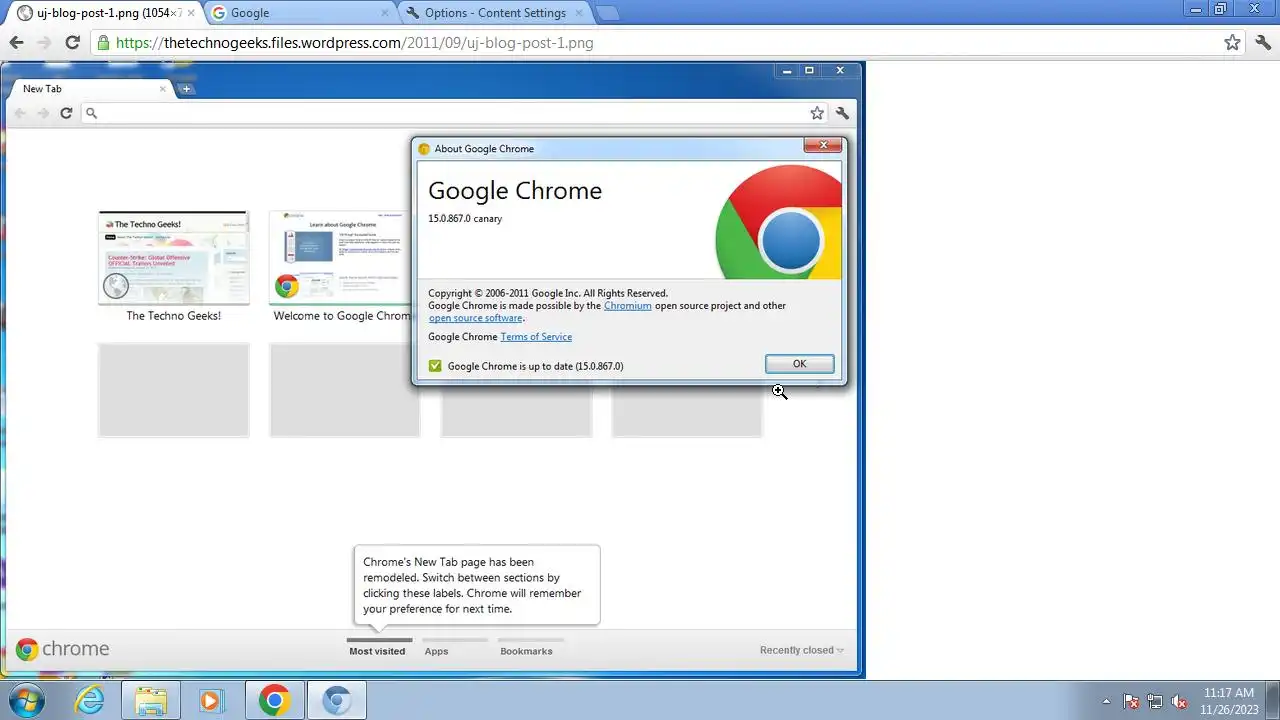Open a new tab in the outer browser
The height and width of the screenshot is (720, 1280).
pos(608,13)
